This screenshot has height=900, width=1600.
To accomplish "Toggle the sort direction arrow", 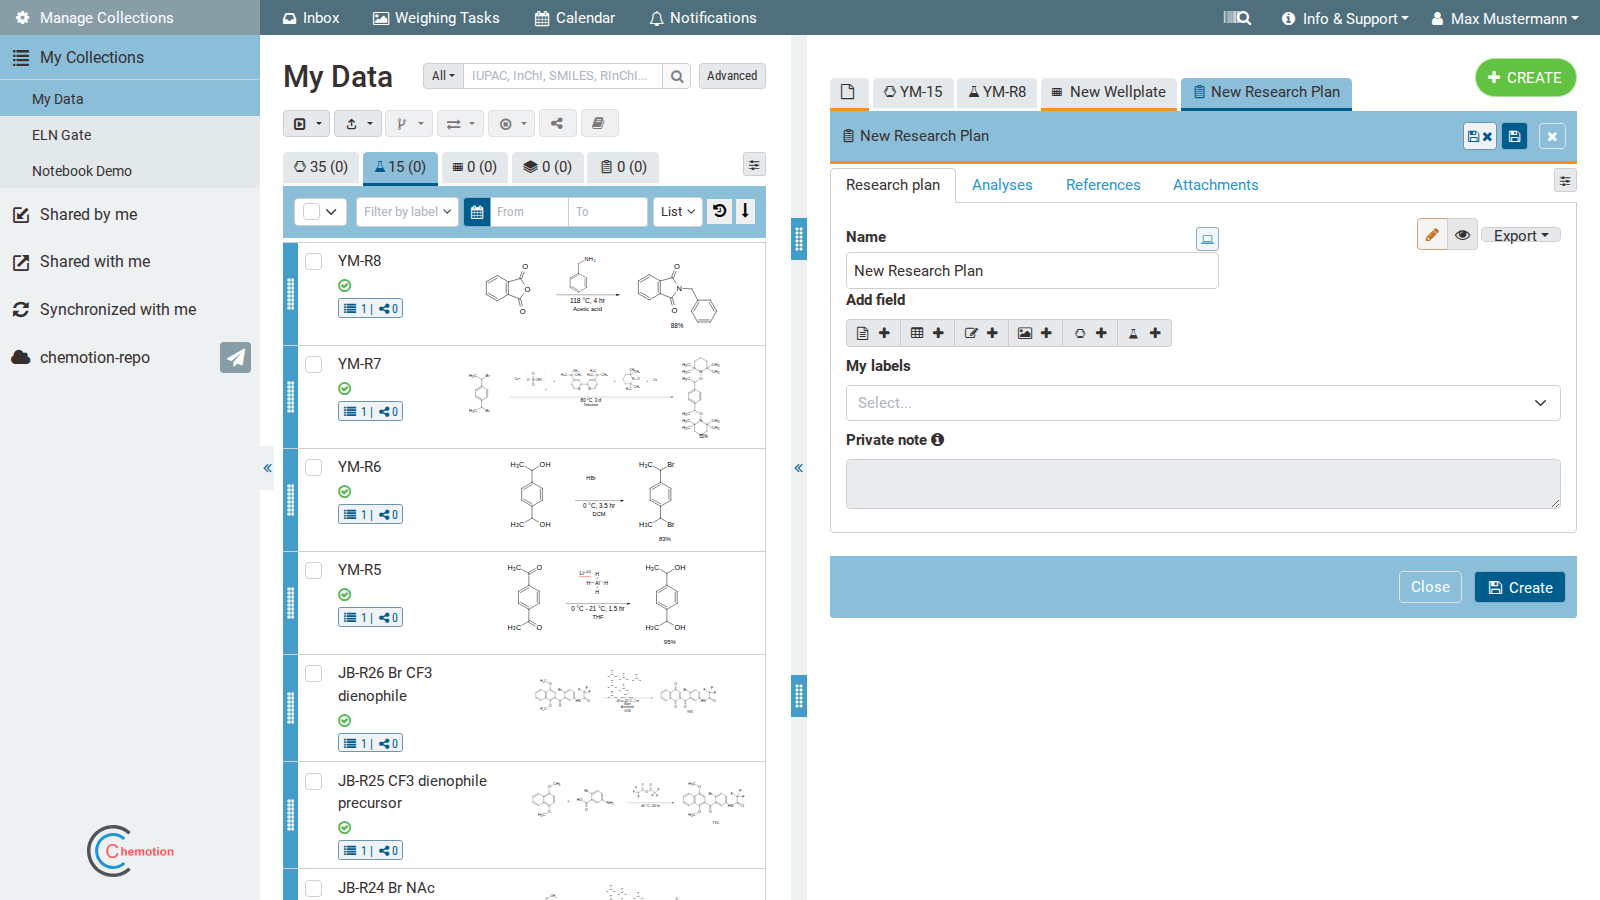I will pyautogui.click(x=745, y=212).
